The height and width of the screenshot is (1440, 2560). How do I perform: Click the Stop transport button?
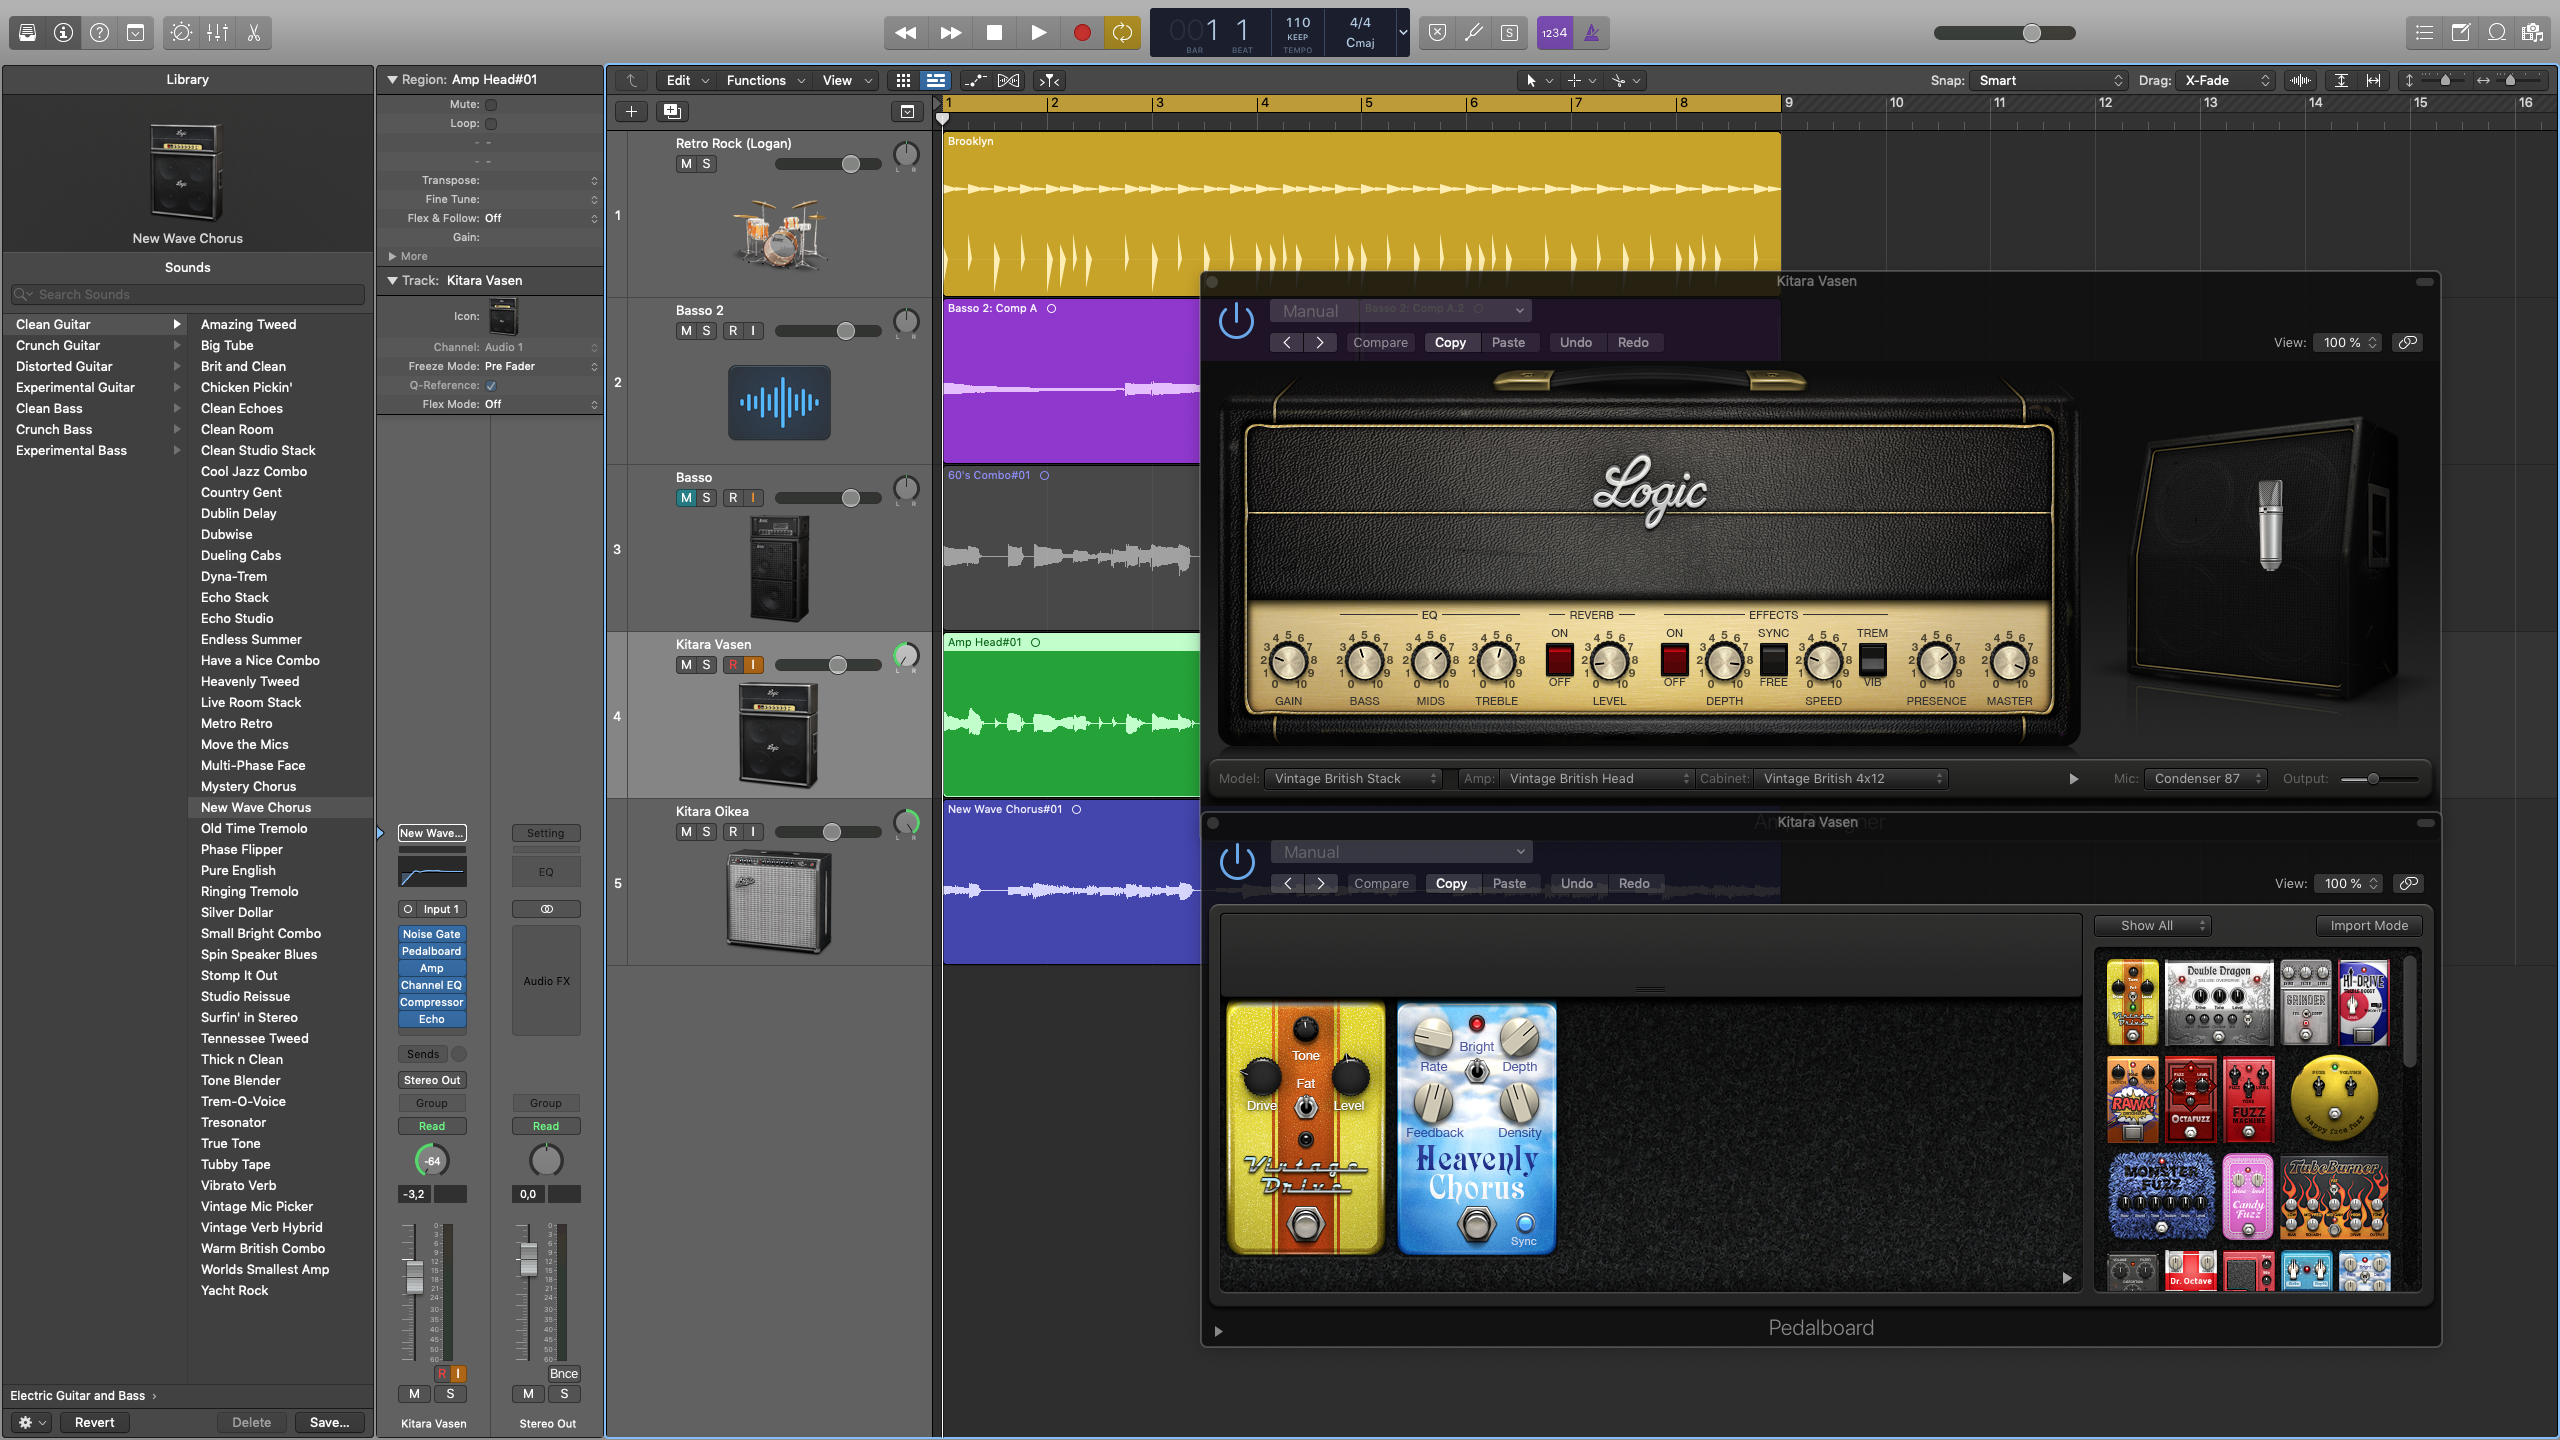tap(994, 33)
